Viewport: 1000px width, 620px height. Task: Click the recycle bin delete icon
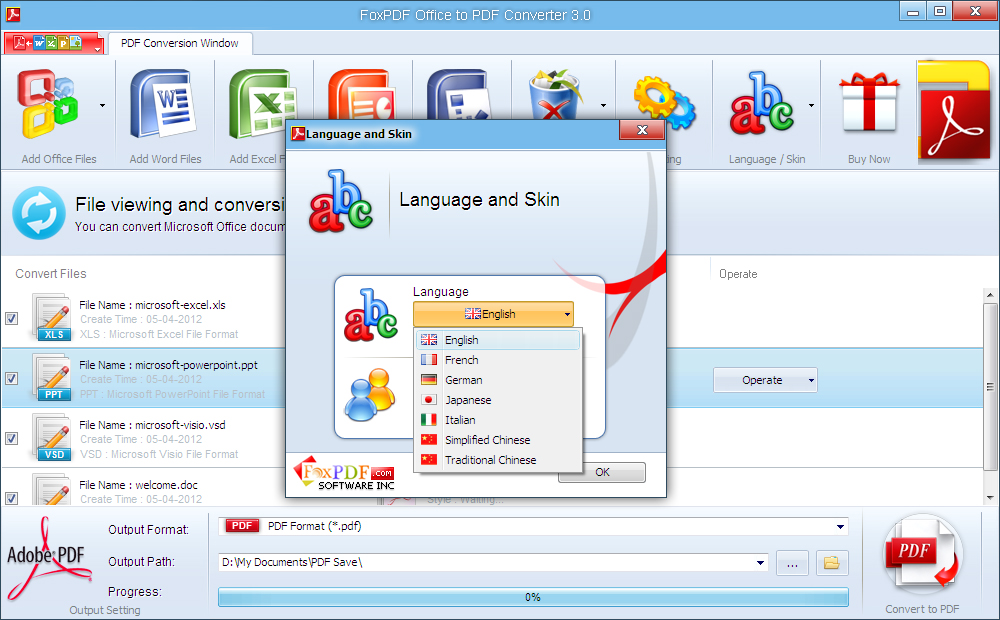pos(555,94)
